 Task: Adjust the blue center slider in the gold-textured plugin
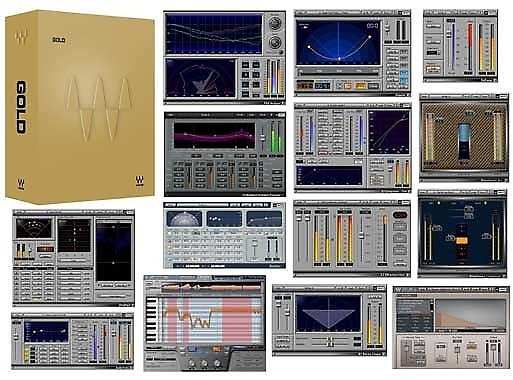(x=464, y=141)
